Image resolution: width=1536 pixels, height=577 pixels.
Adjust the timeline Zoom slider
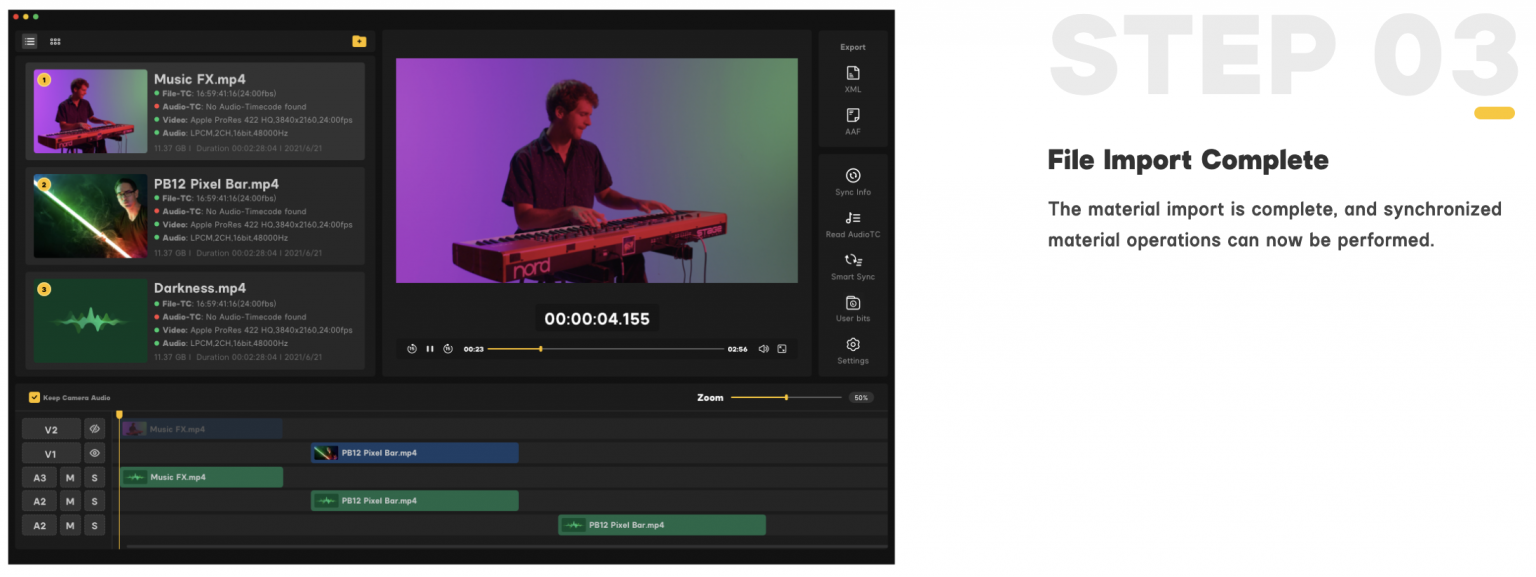787,397
